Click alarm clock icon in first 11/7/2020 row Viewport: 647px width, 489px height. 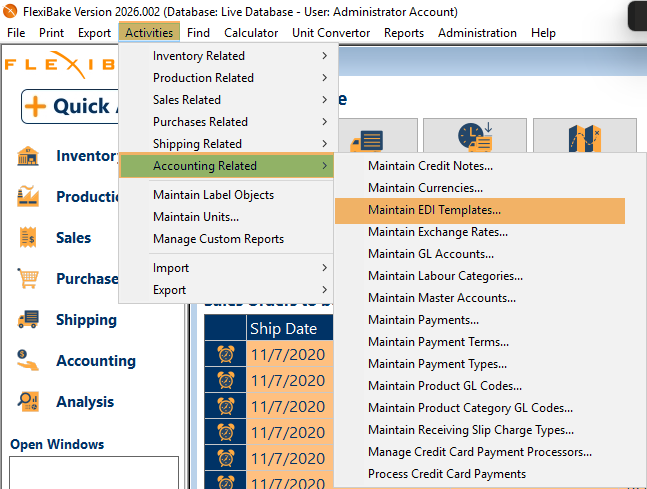tap(226, 354)
